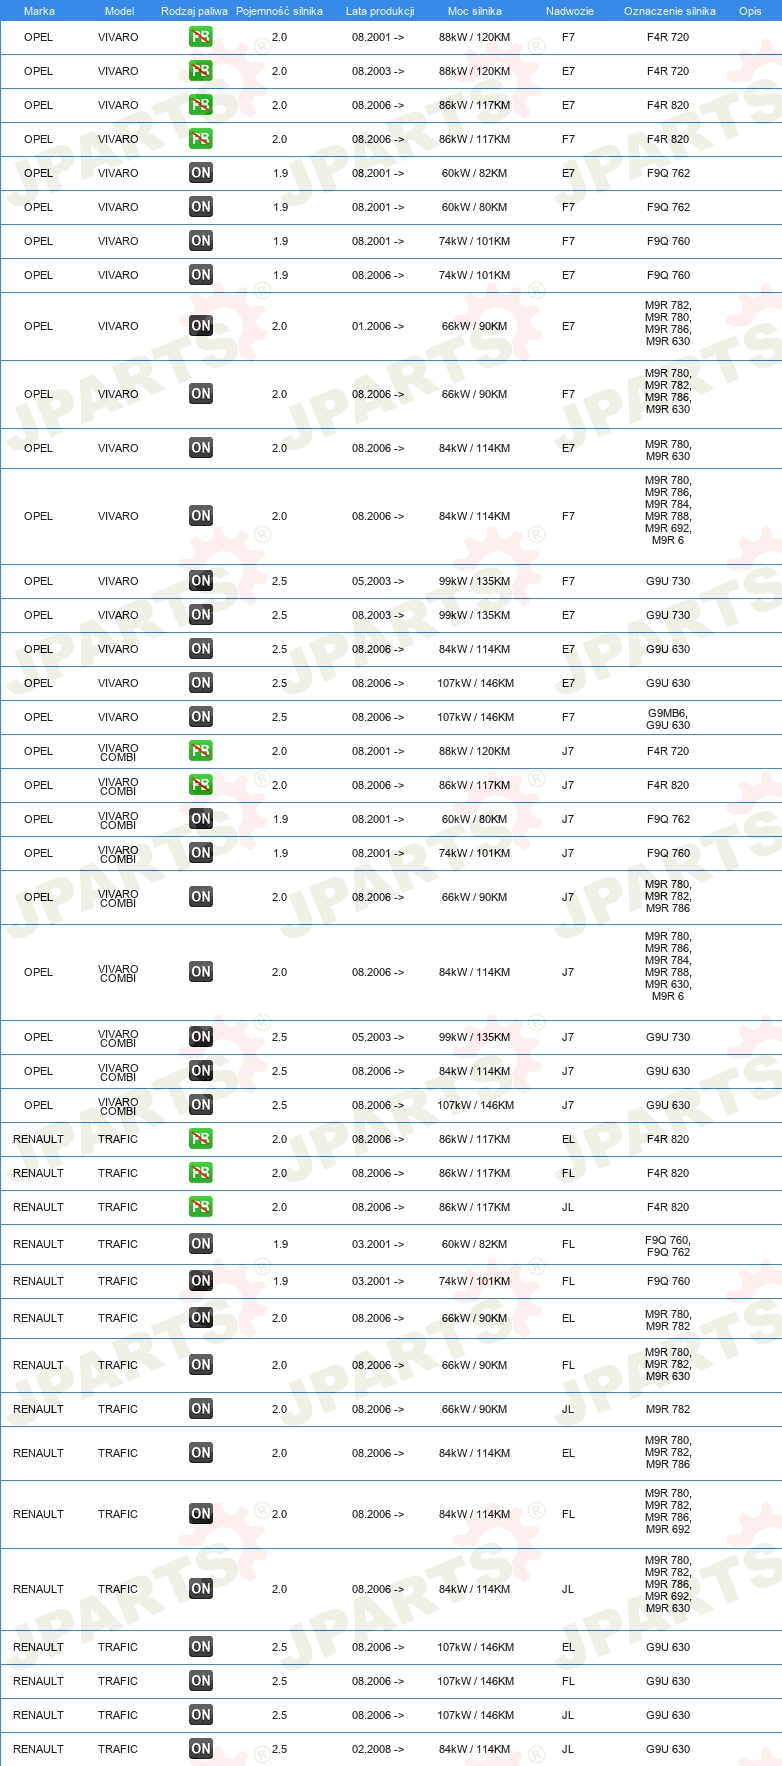The height and width of the screenshot is (1766, 782).
Task: Click '88kW / 120KM' in the Vivaro E7 row
Action: 474,71
